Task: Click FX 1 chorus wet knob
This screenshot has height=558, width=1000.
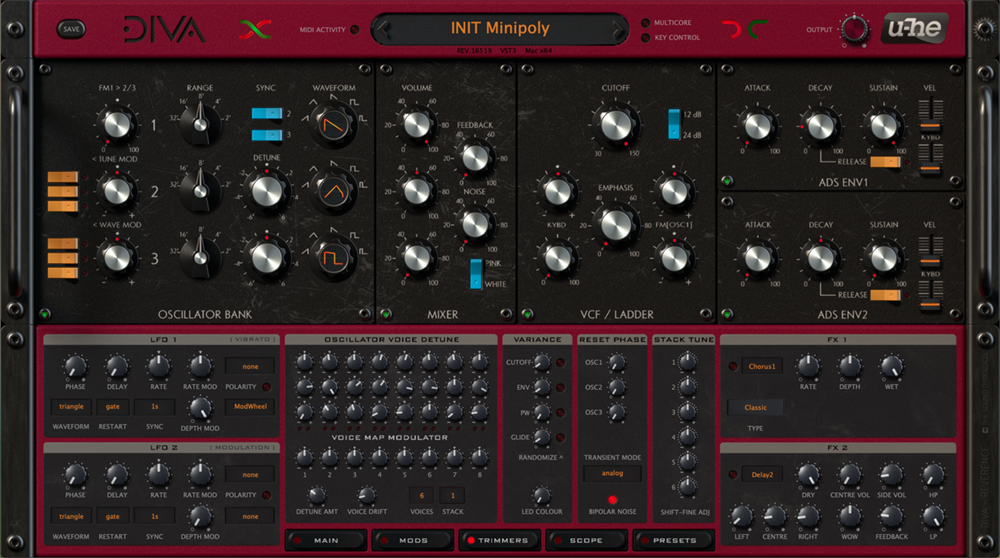Action: point(891,367)
